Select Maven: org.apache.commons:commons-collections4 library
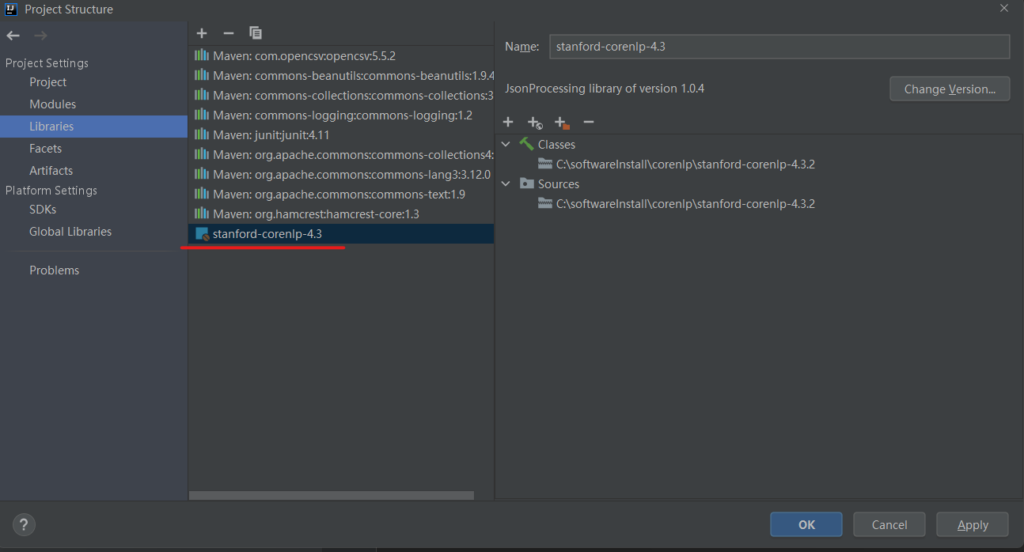This screenshot has height=552, width=1024. pyautogui.click(x=341, y=155)
